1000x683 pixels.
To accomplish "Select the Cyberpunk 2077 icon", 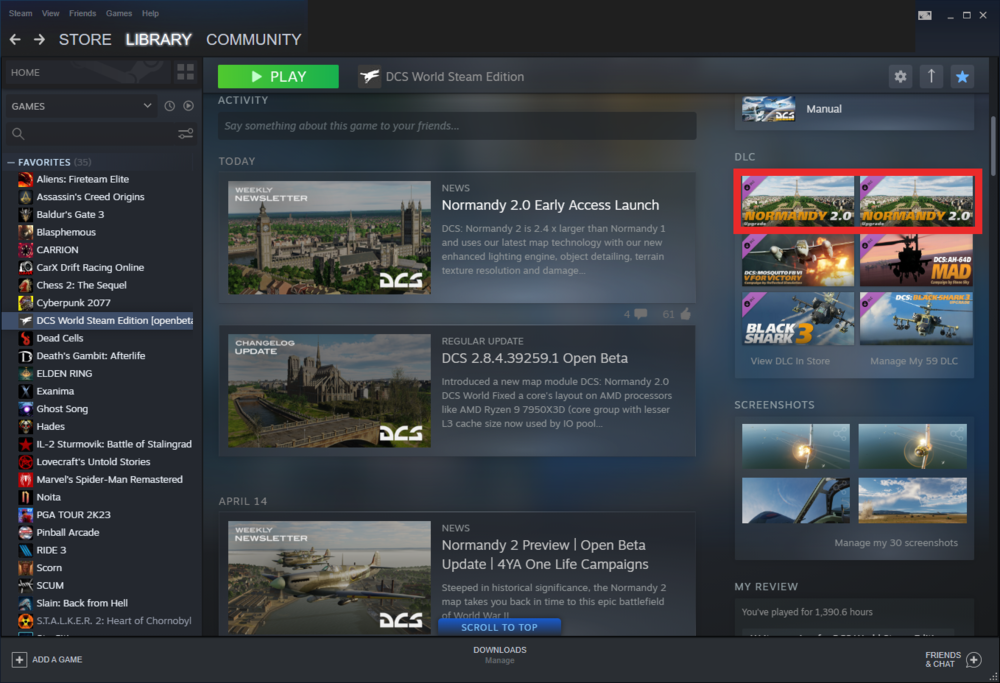I will [x=26, y=302].
